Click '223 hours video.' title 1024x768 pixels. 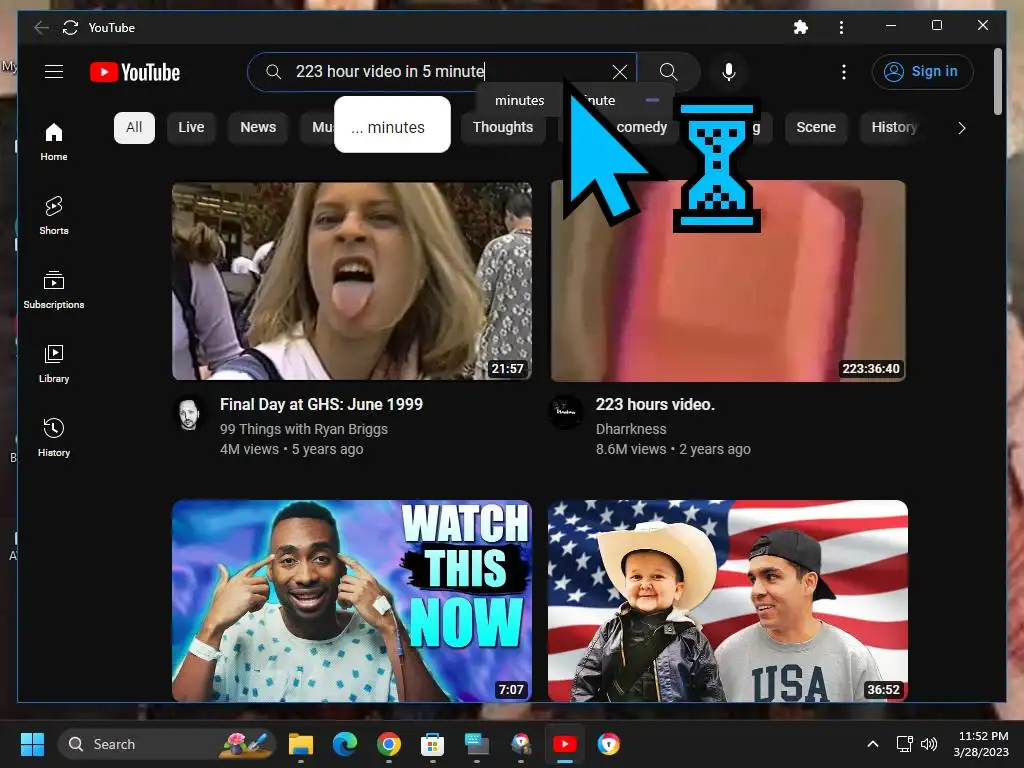click(x=655, y=404)
